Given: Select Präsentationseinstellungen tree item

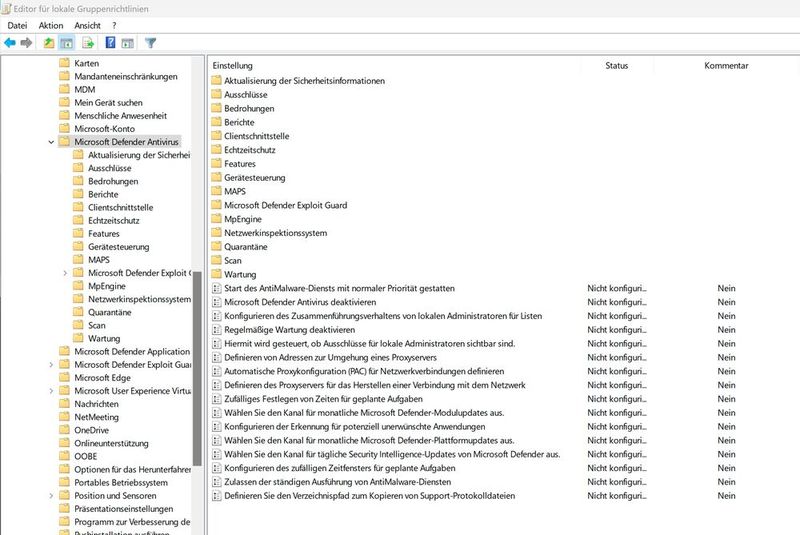Looking at the screenshot, I should coord(123,509).
